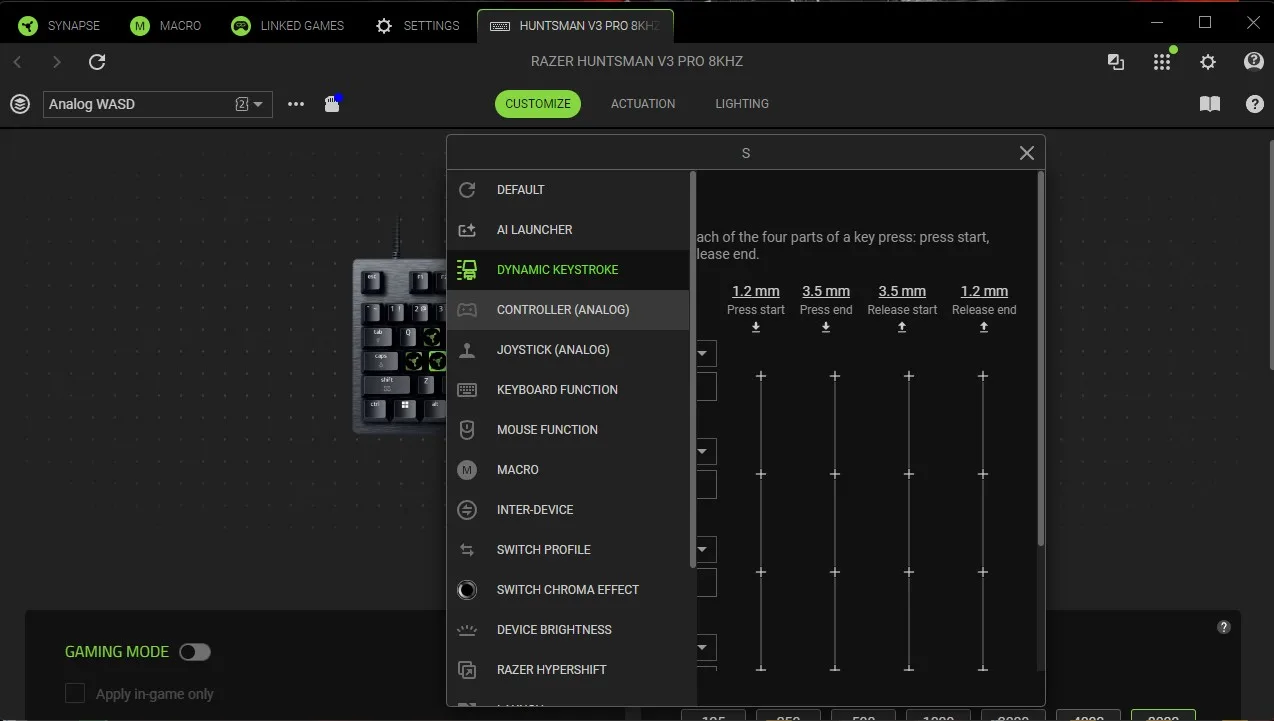Open the multi-window display icon

tap(1116, 62)
